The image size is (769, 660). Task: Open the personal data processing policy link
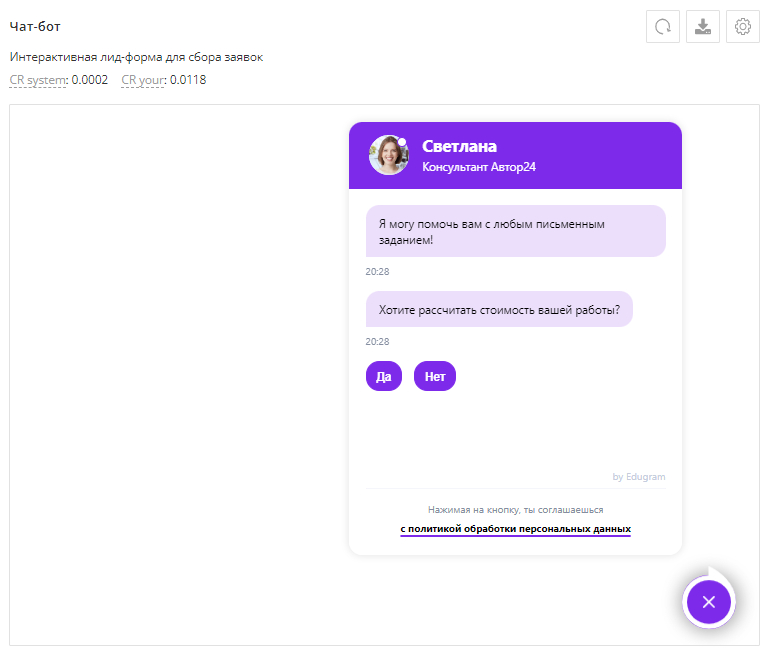[x=515, y=529]
